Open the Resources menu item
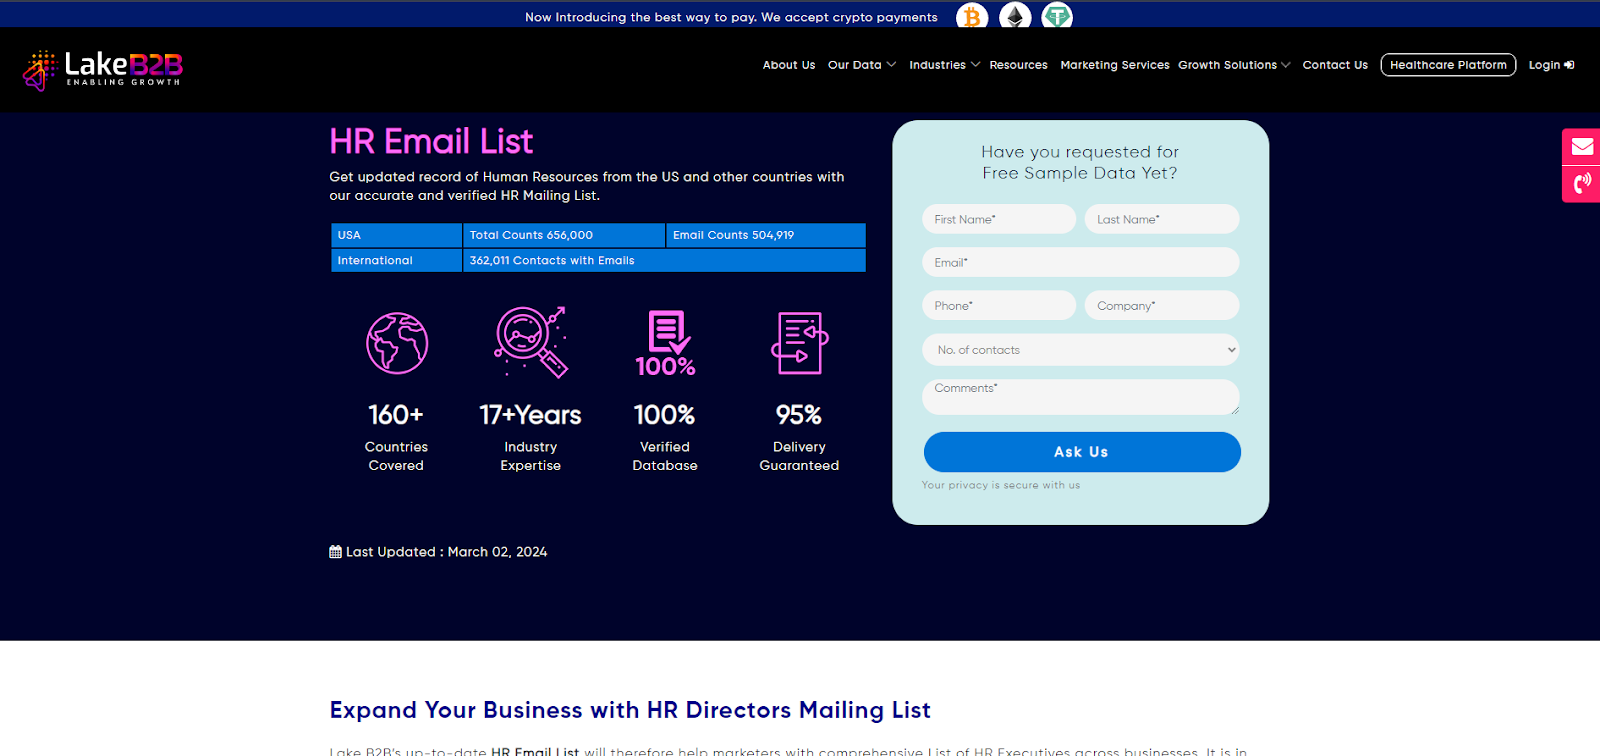 point(1019,65)
